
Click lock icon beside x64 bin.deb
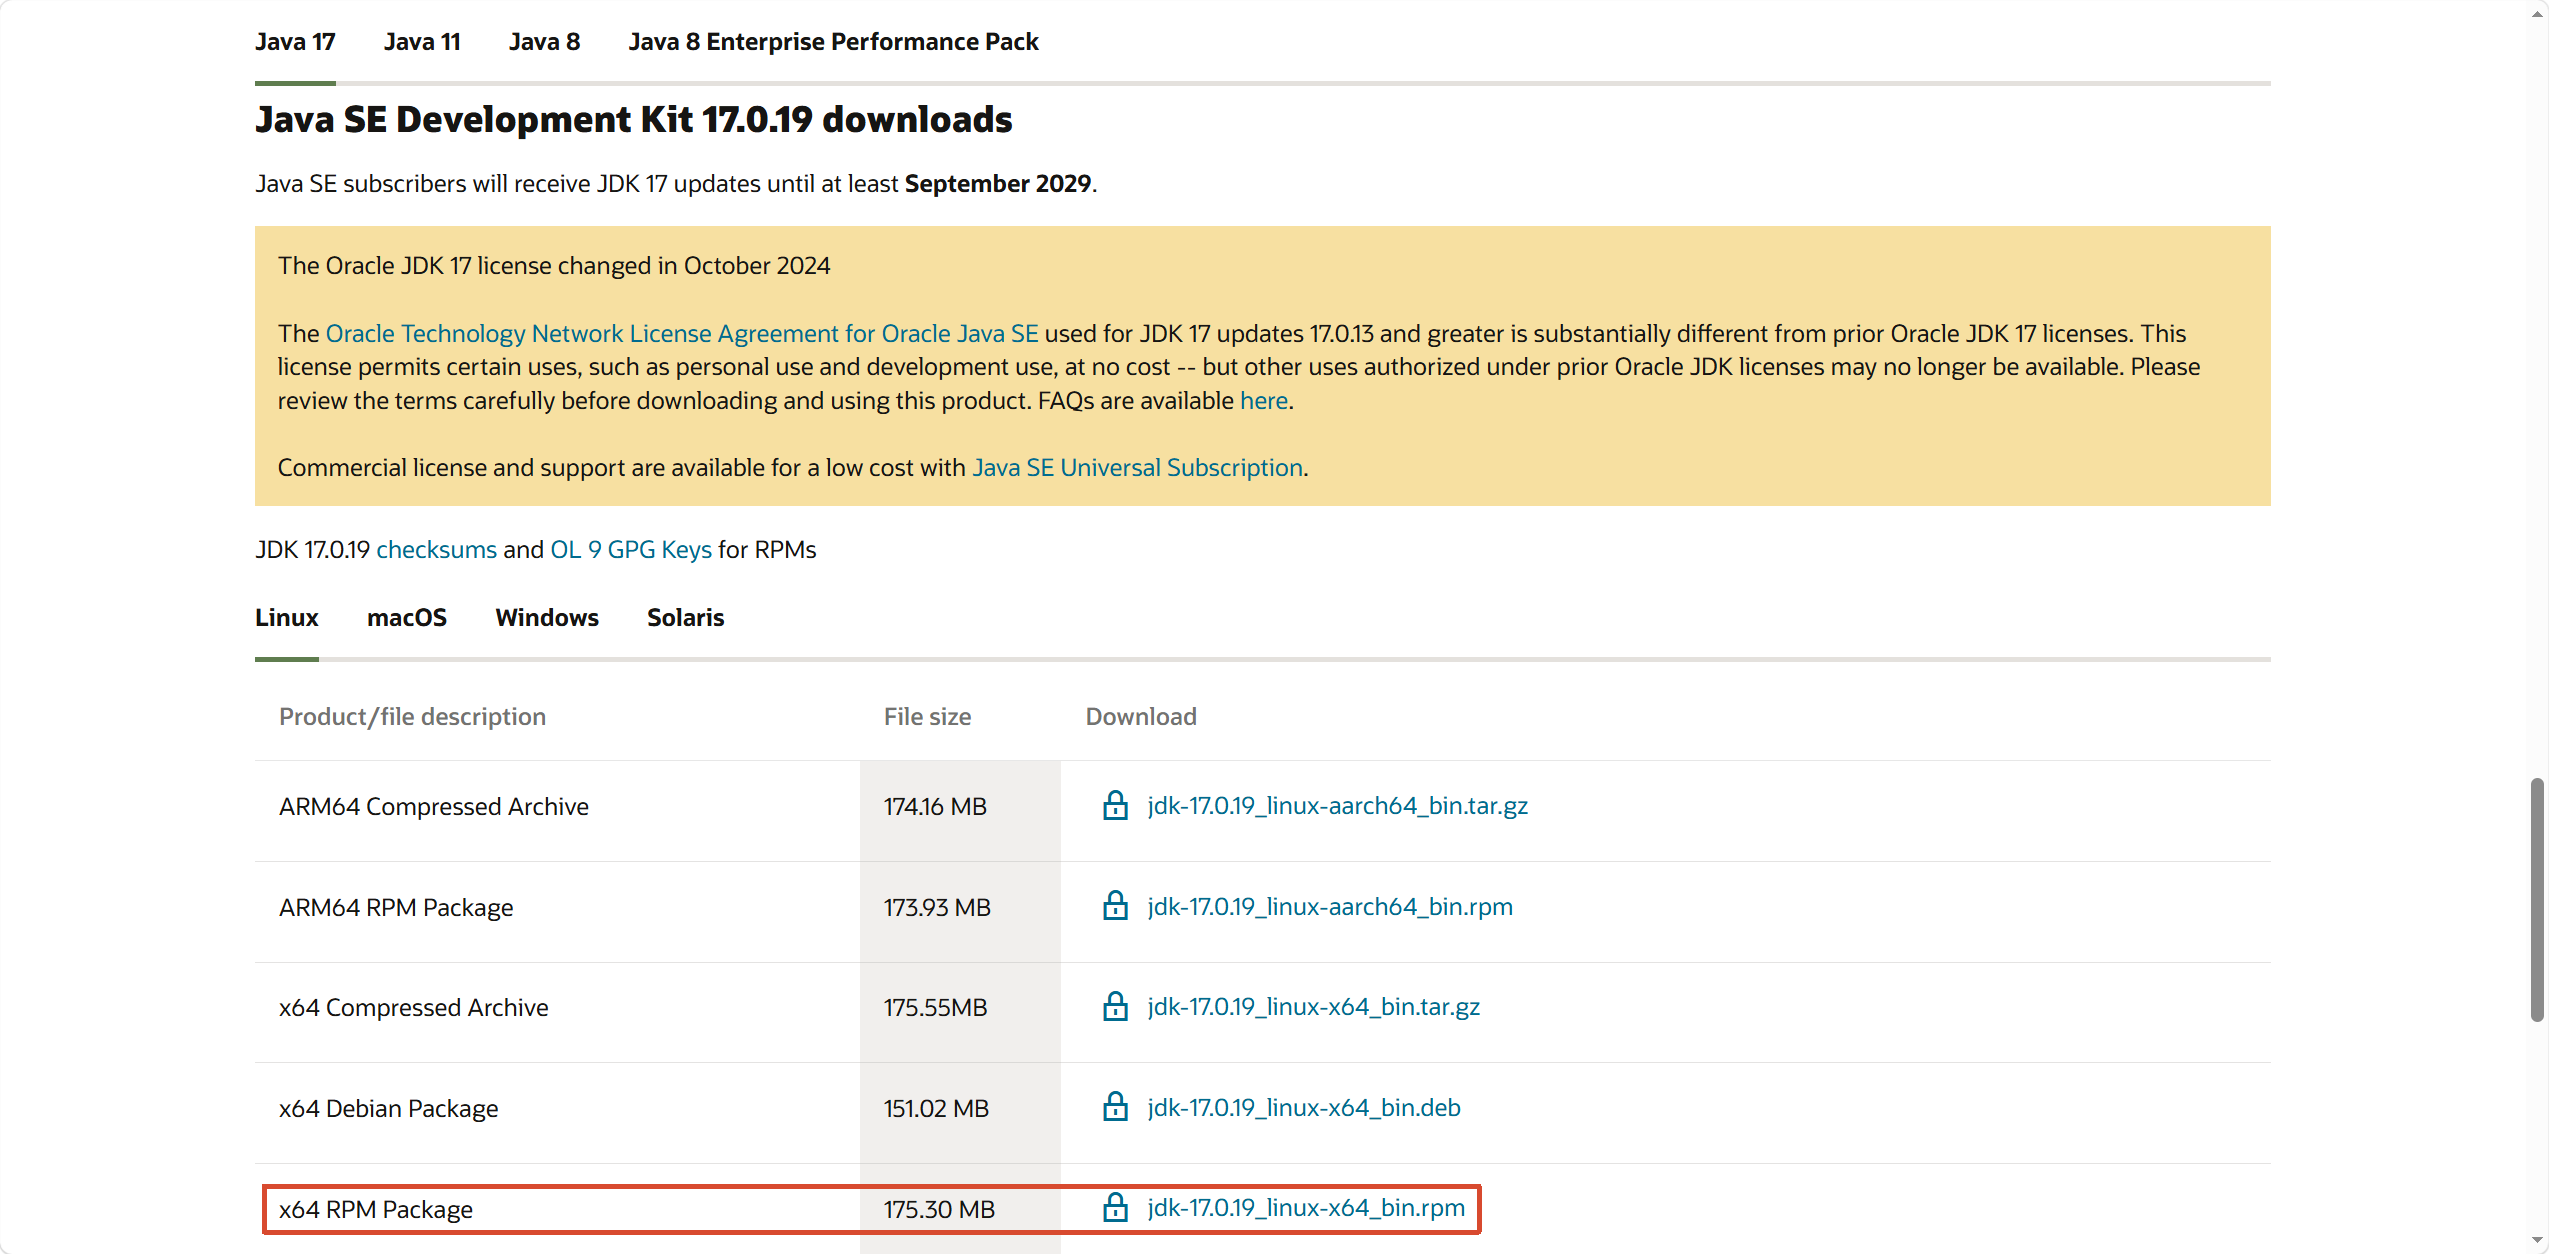[1115, 1107]
